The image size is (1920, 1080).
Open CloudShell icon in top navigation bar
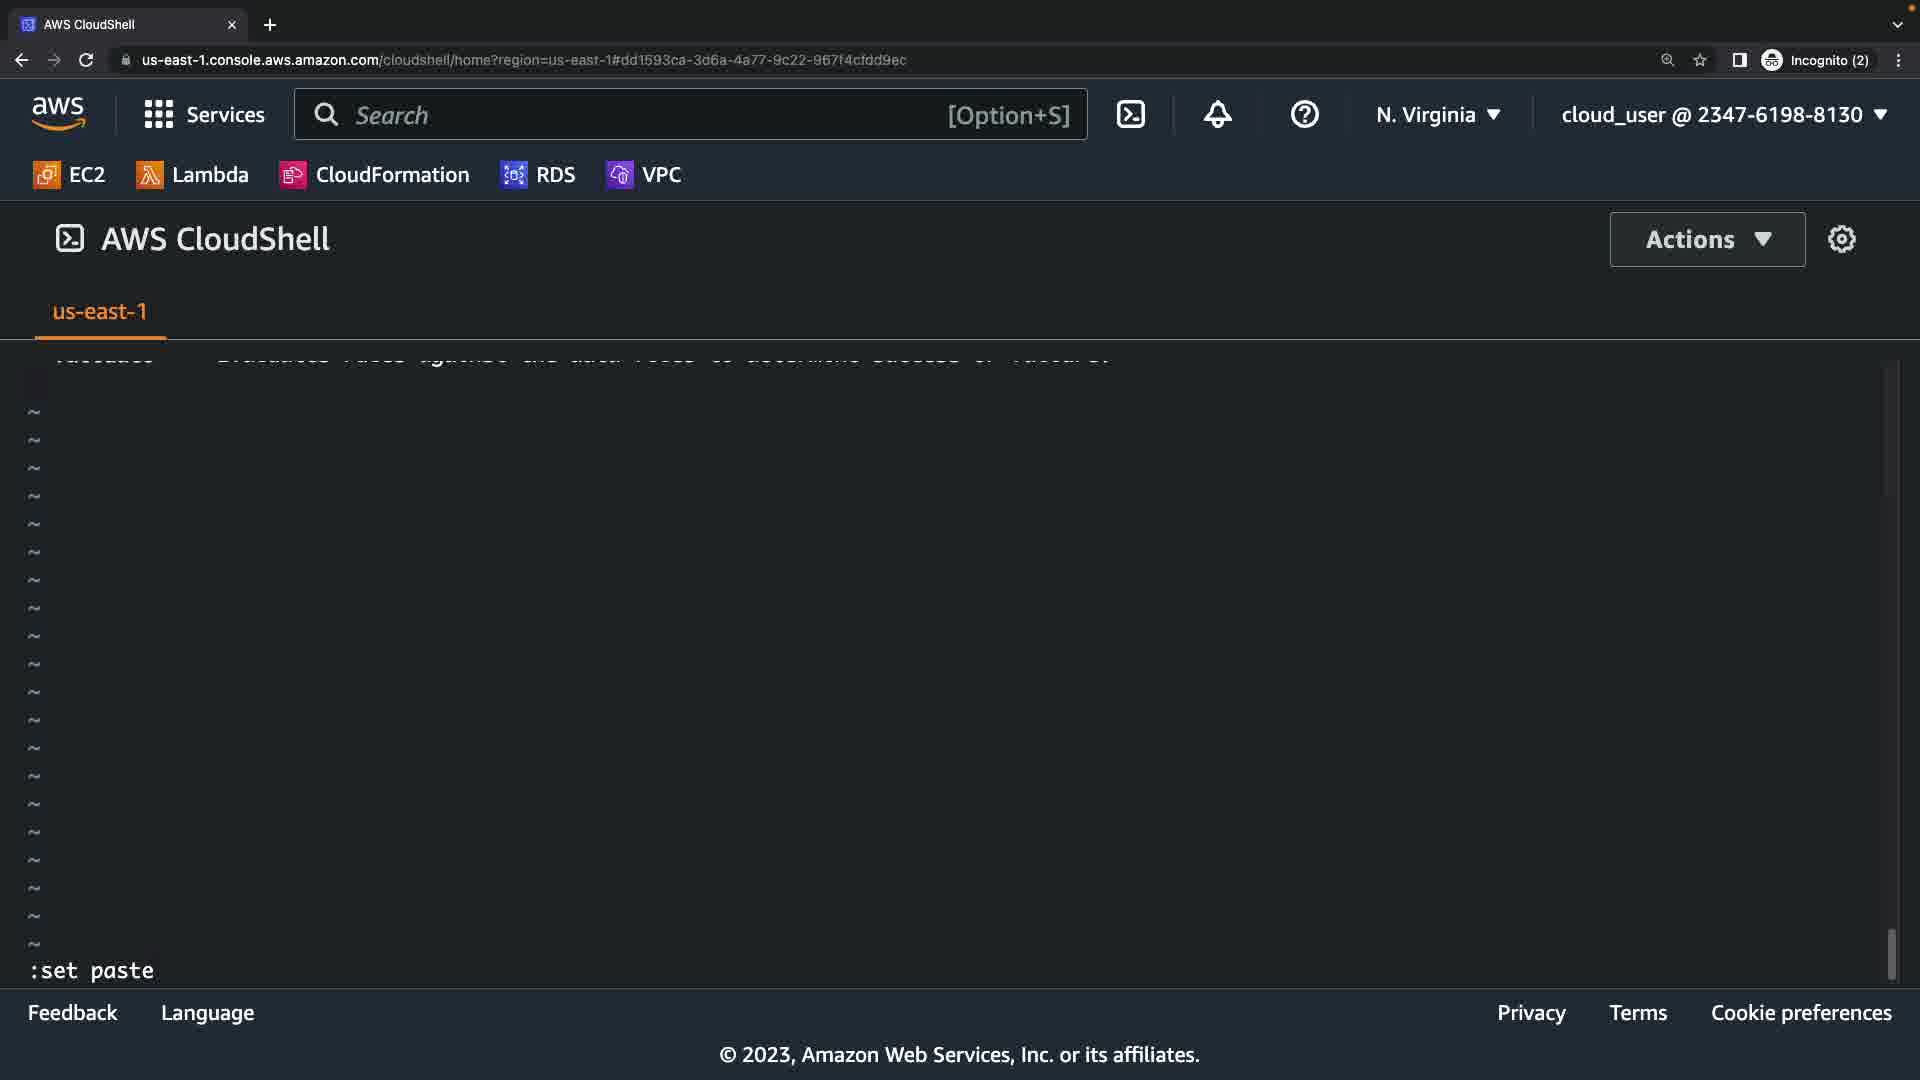pos(1131,115)
